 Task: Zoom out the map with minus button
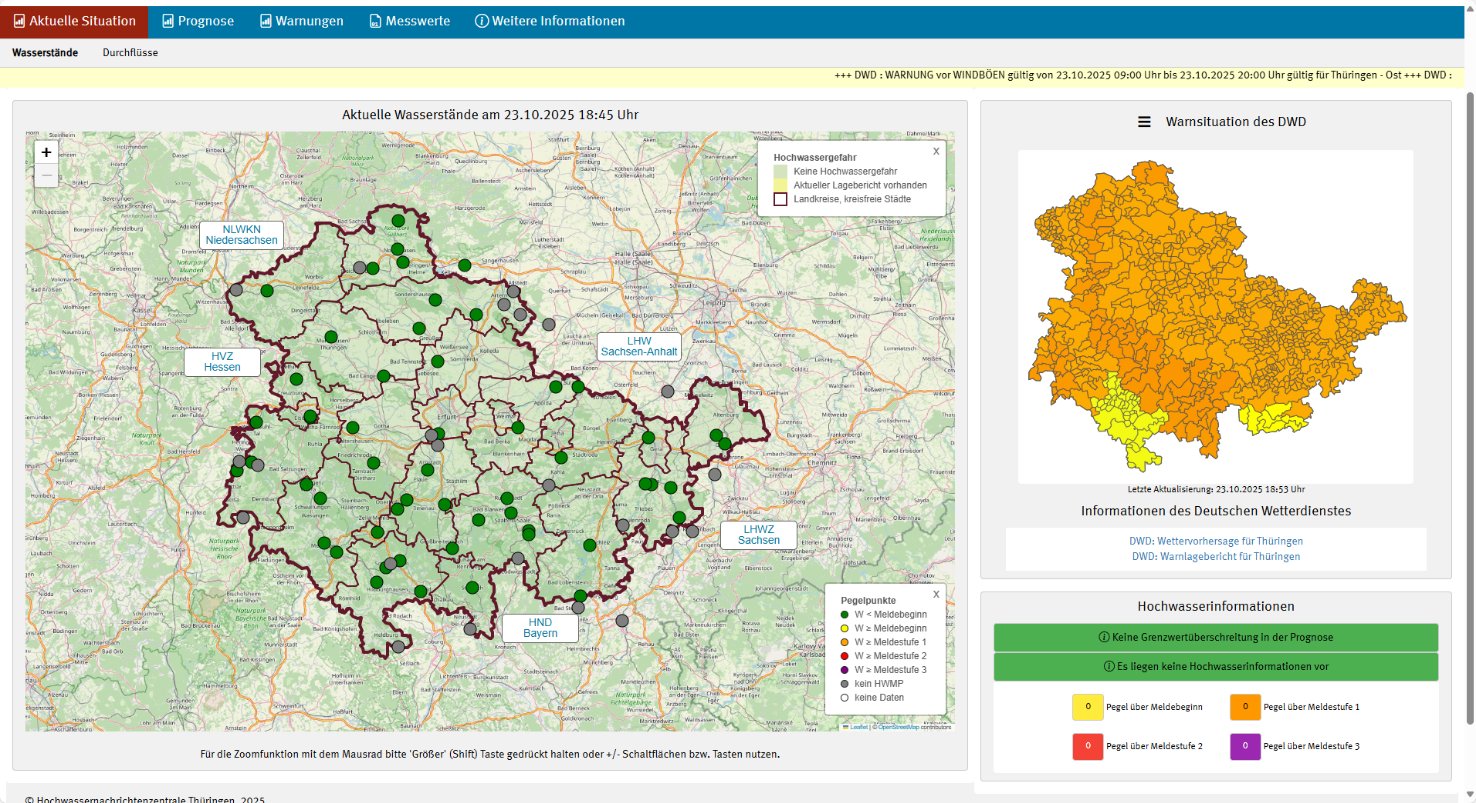pyautogui.click(x=46, y=176)
